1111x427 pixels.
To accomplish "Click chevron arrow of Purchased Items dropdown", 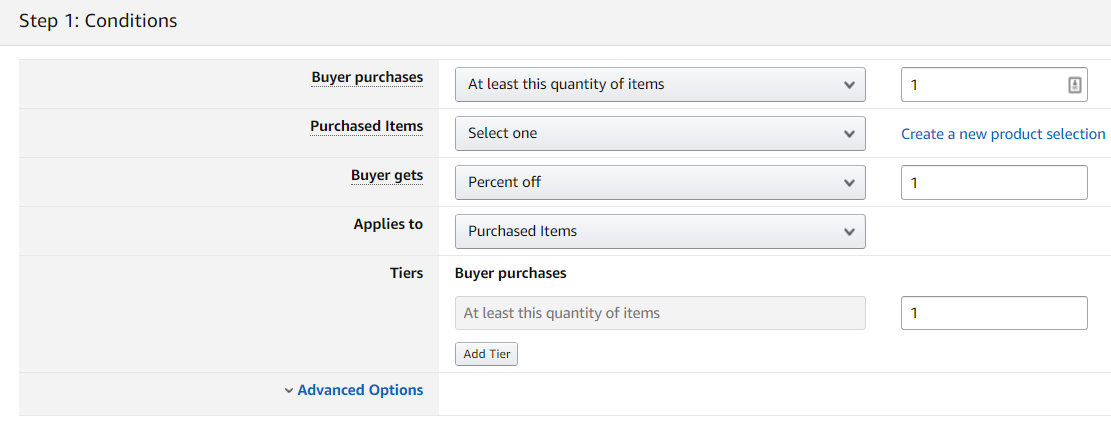I will 850,134.
